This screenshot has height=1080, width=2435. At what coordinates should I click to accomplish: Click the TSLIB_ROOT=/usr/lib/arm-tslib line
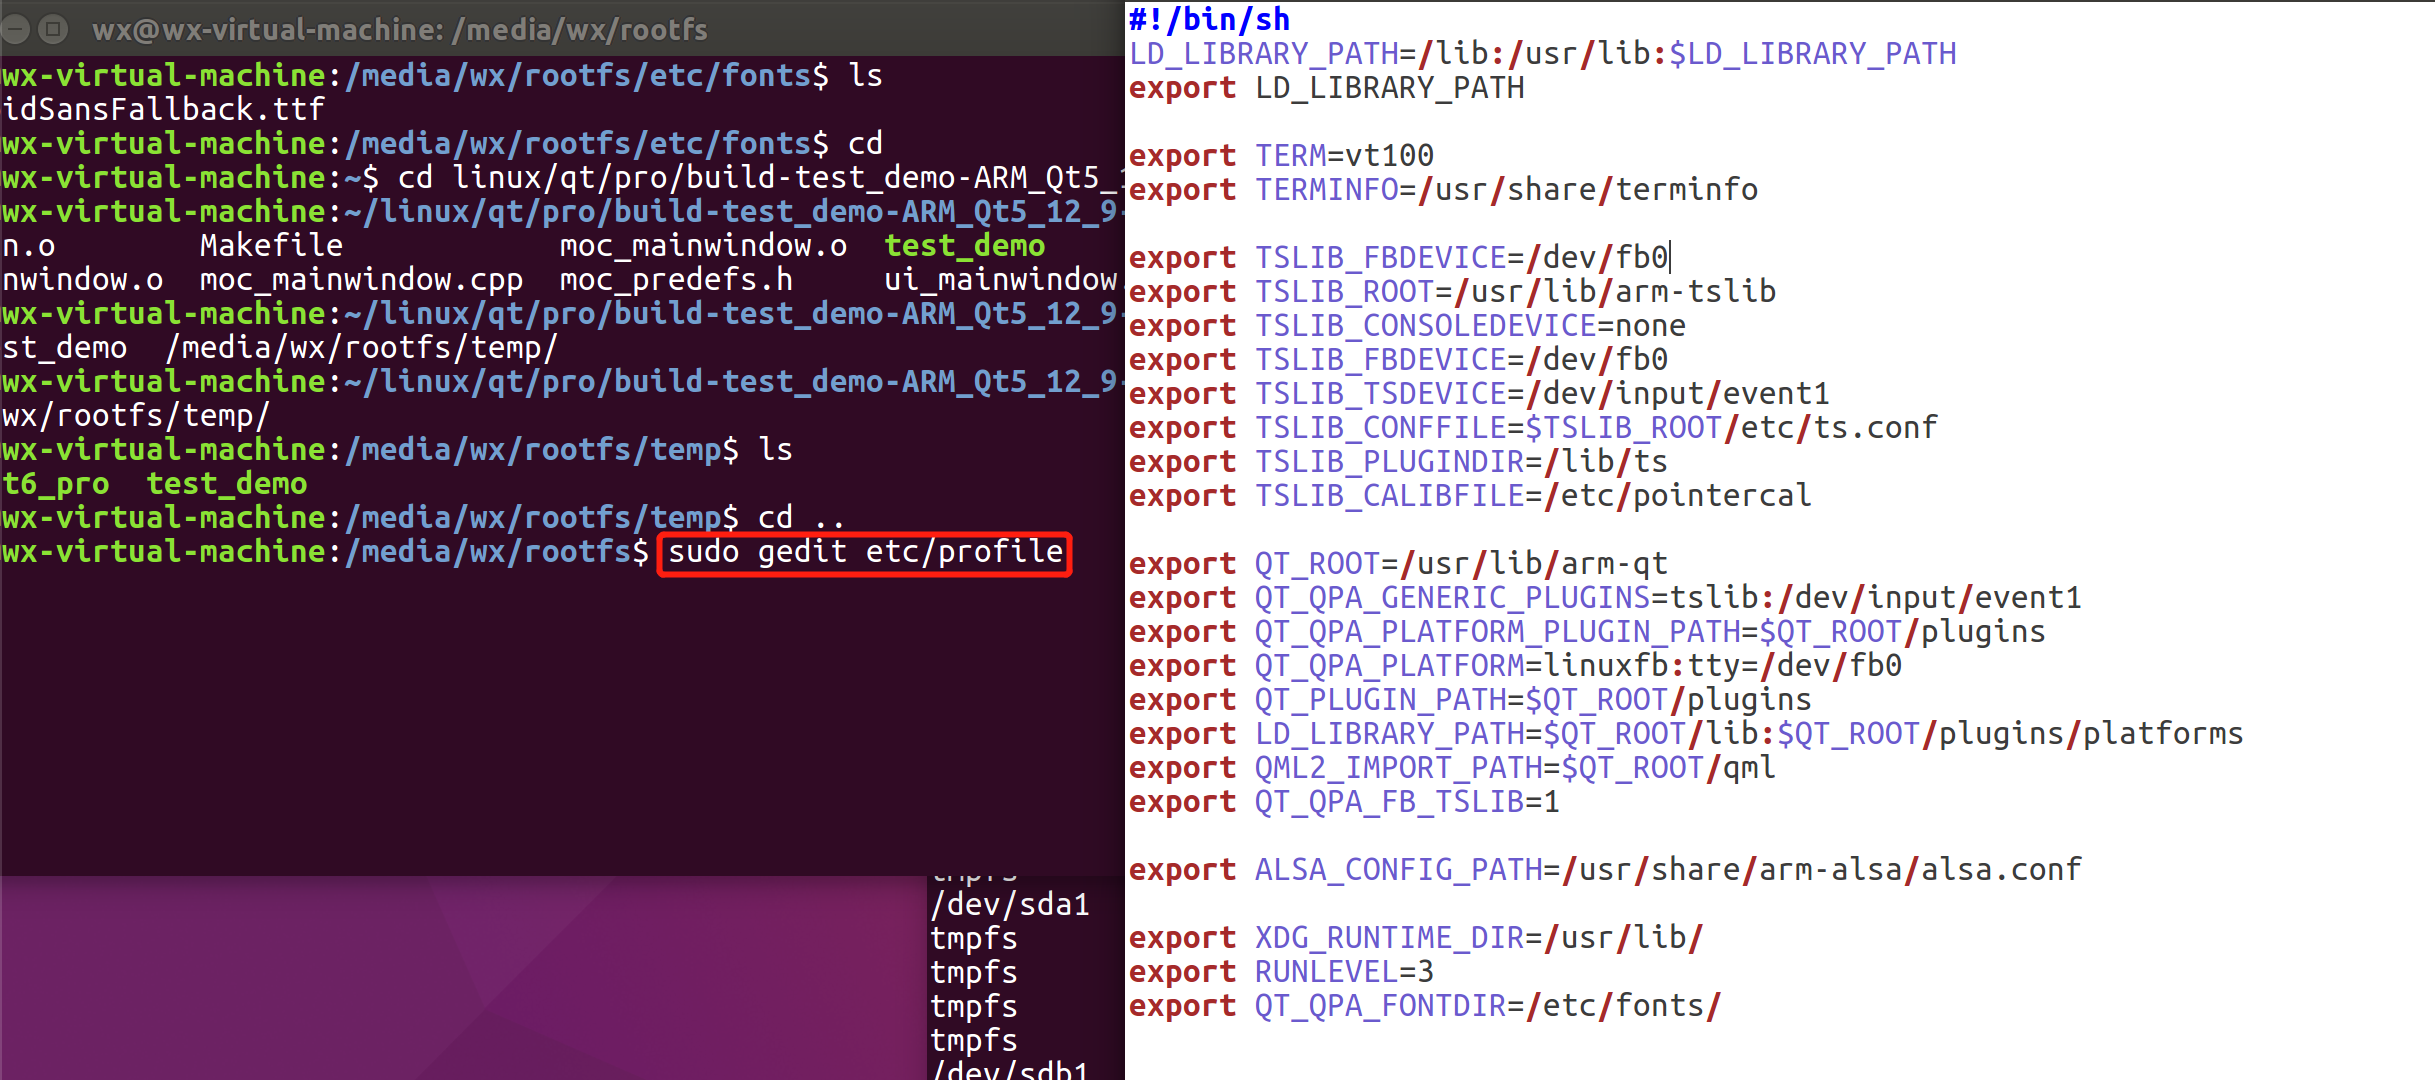point(1452,292)
